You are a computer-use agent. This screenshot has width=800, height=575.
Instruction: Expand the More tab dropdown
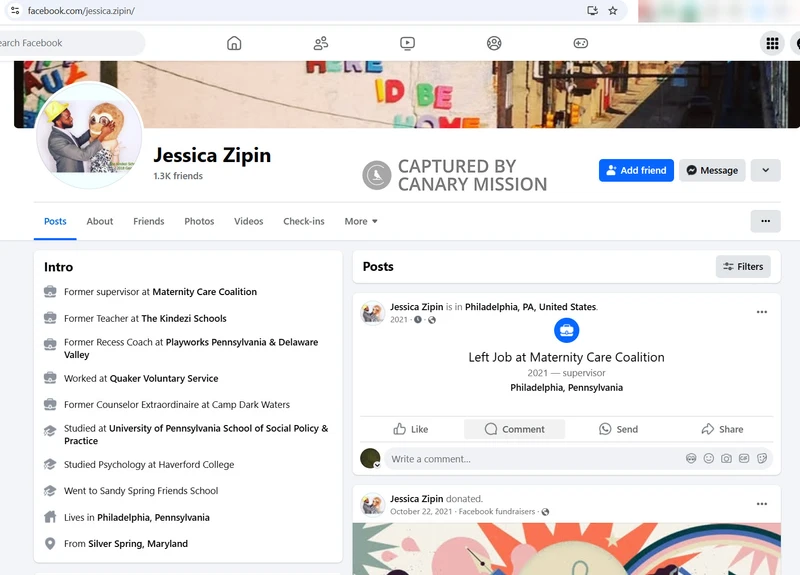click(361, 221)
